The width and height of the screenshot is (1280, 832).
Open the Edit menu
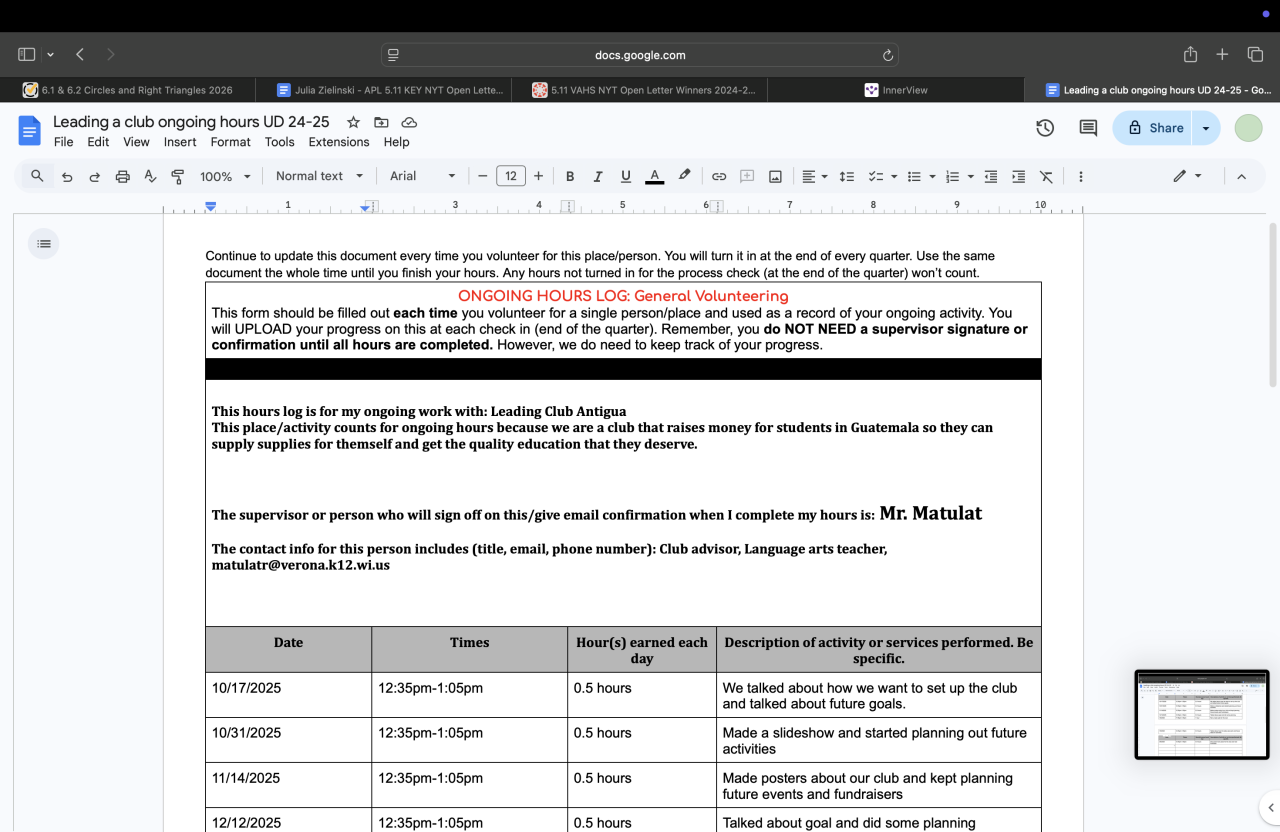98,142
